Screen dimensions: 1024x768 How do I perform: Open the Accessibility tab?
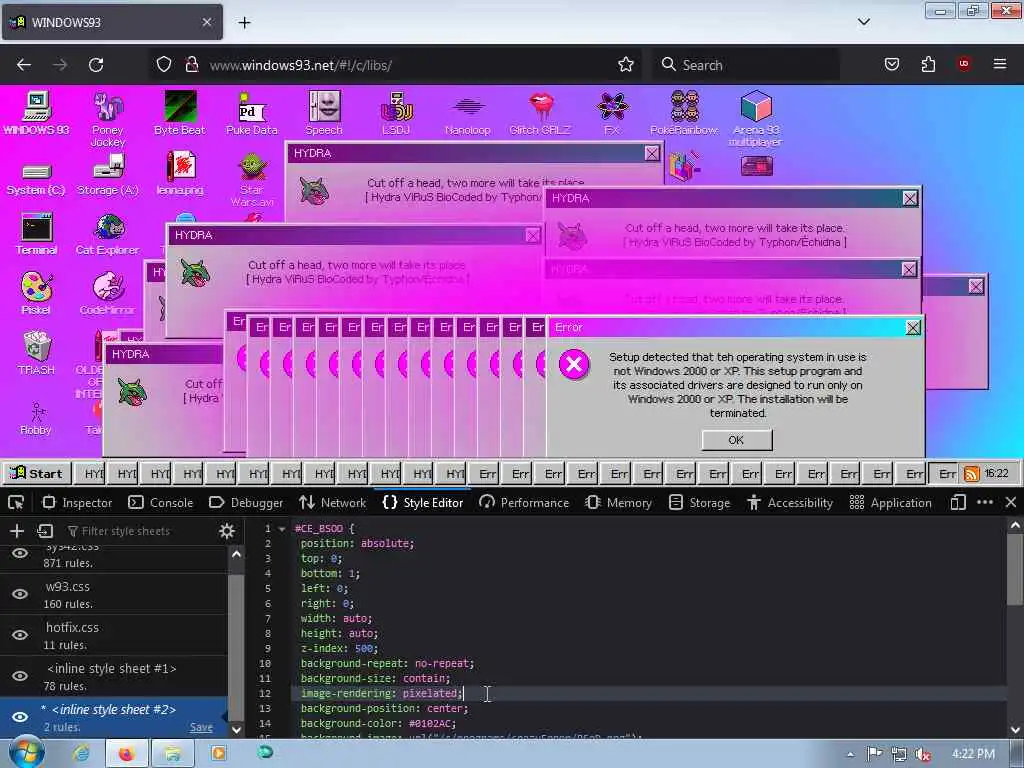pyautogui.click(x=790, y=502)
